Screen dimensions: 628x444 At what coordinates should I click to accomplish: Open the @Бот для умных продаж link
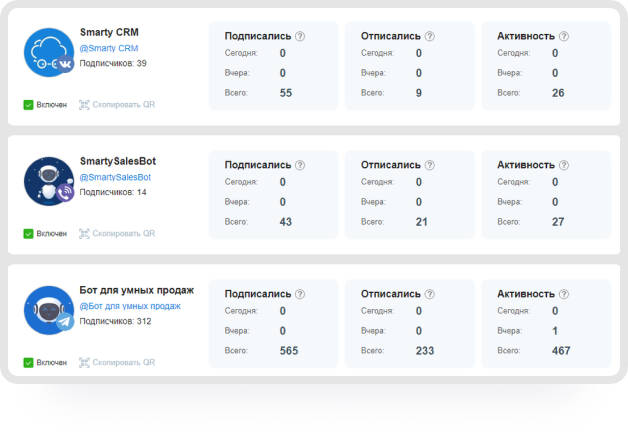click(x=130, y=306)
